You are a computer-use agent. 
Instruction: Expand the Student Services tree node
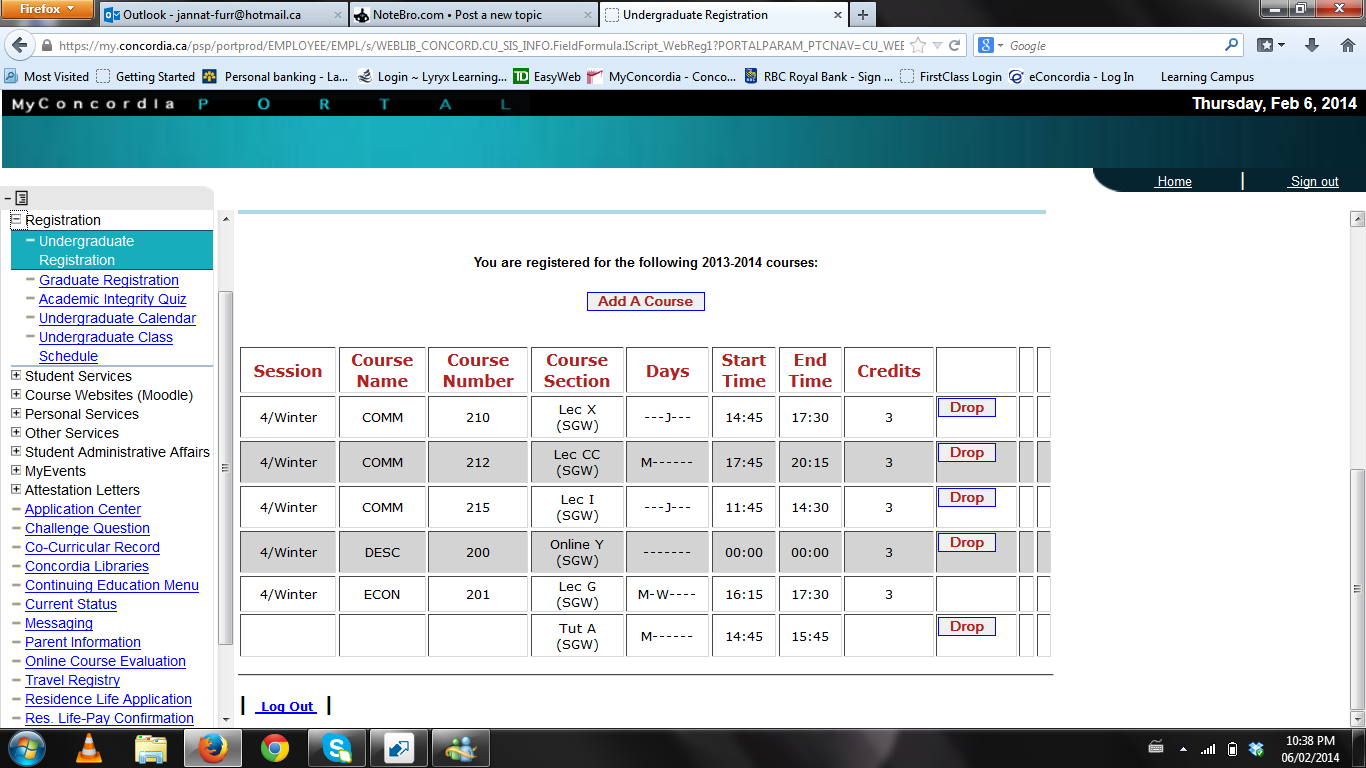pos(16,376)
